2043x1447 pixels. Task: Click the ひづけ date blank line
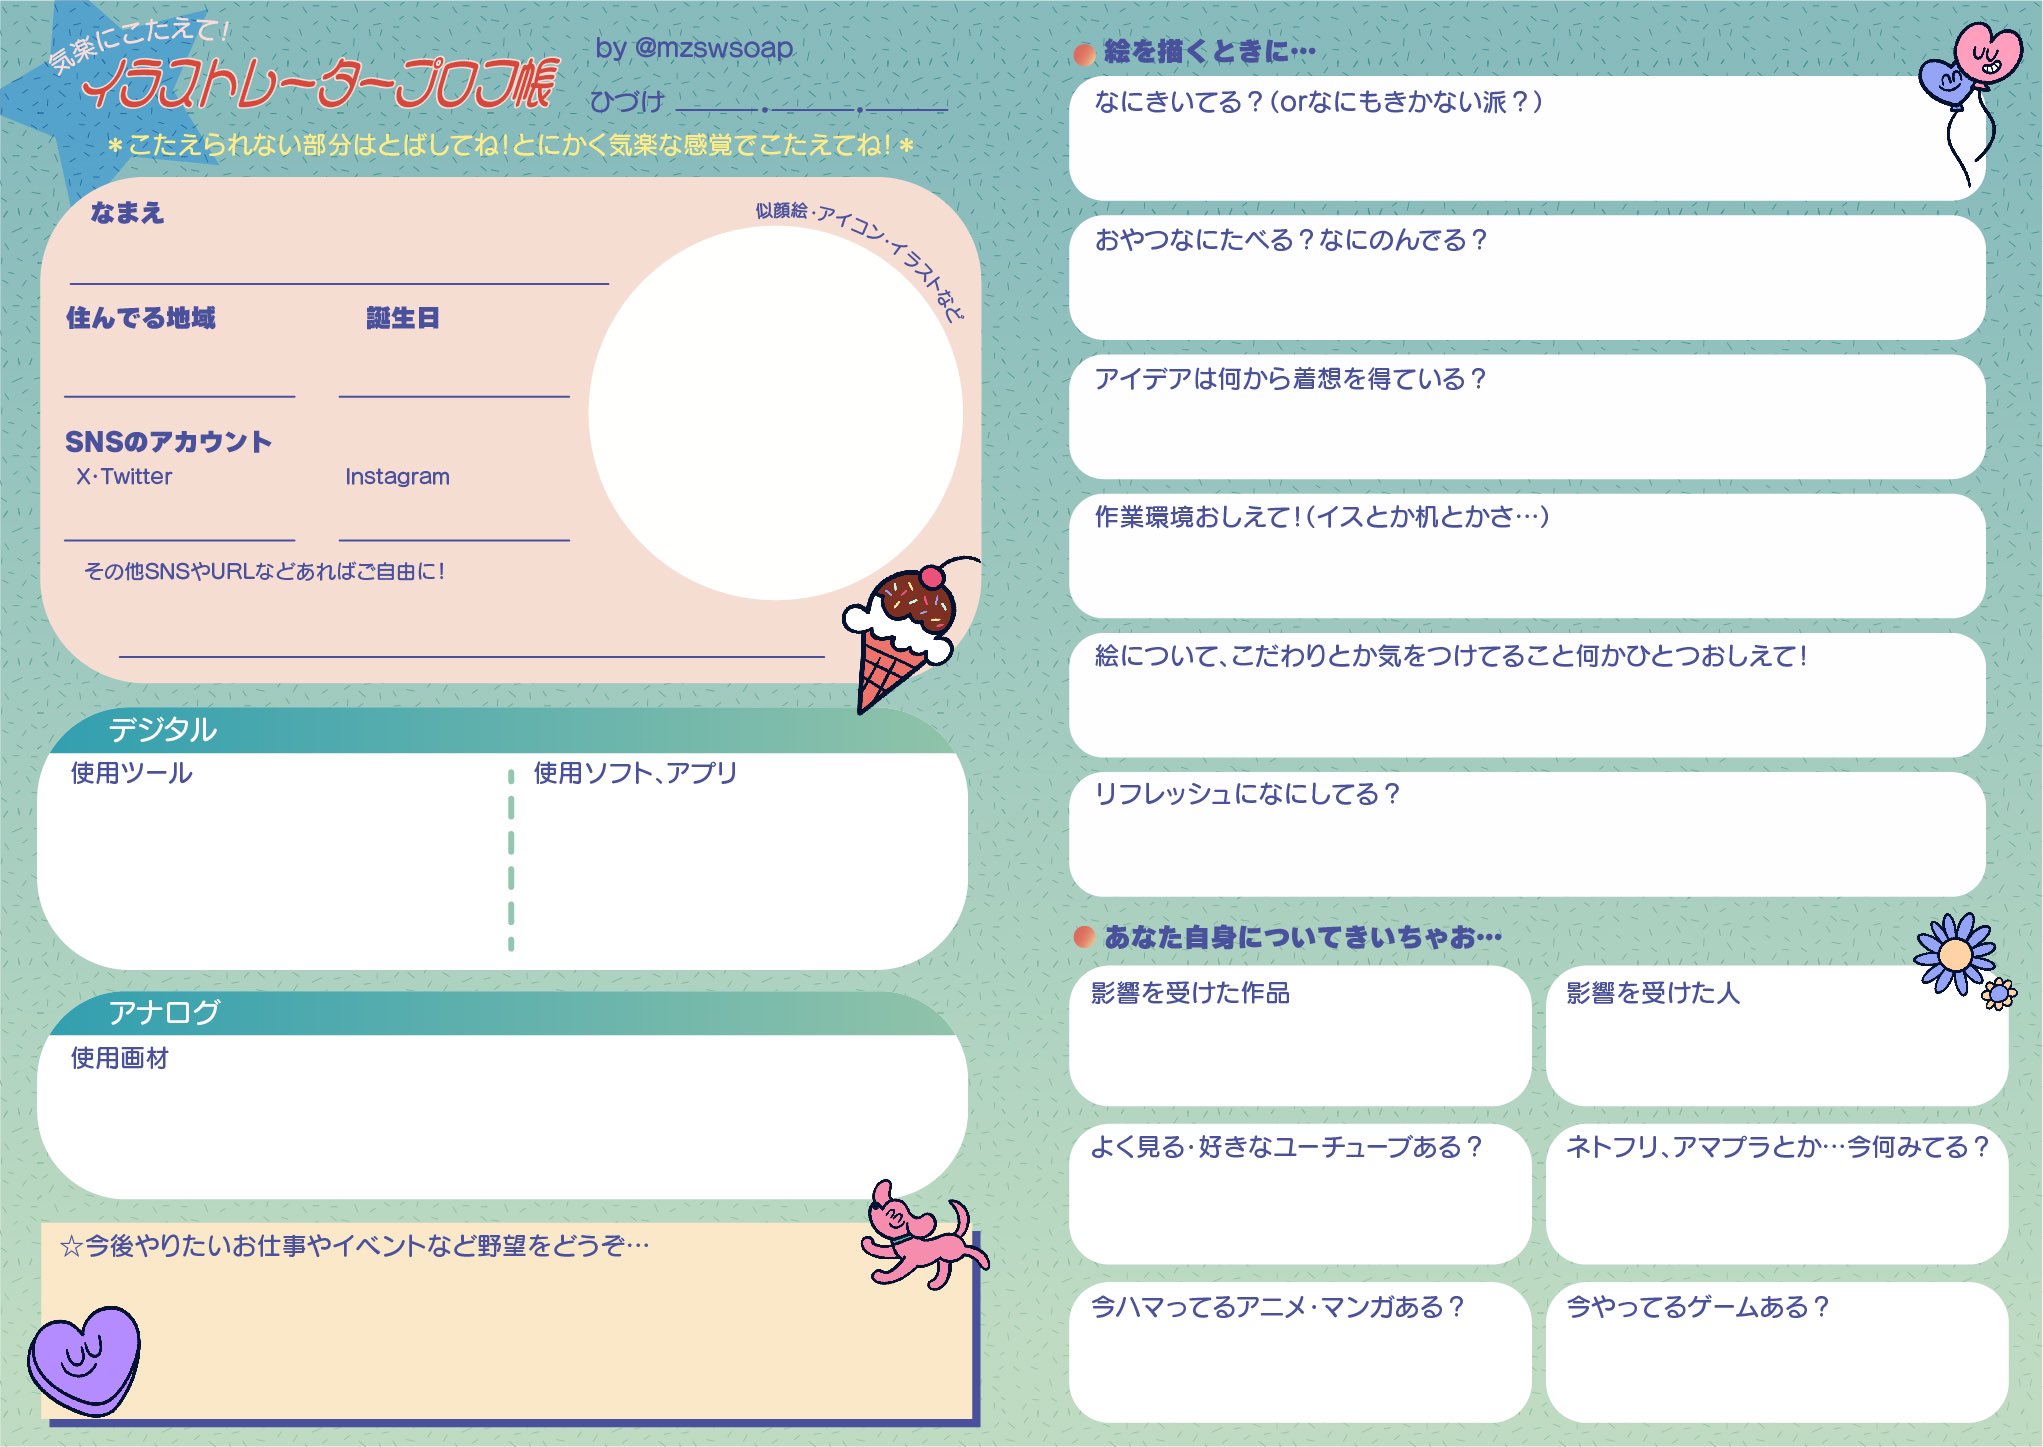[812, 107]
